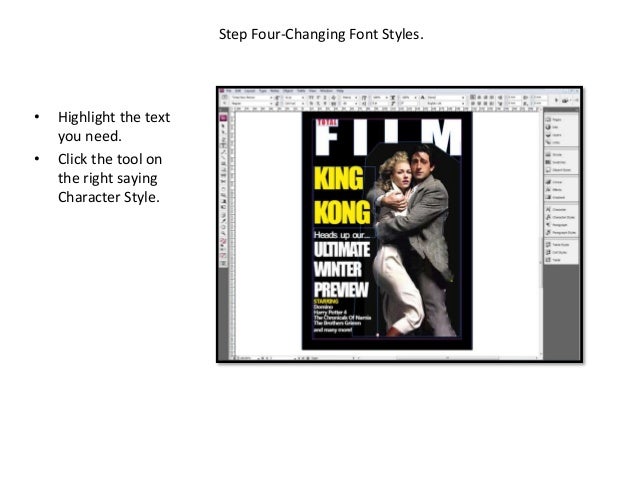Click the KING headline on the cover
Image resolution: width=638 pixels, height=479 pixels.
(x=339, y=178)
